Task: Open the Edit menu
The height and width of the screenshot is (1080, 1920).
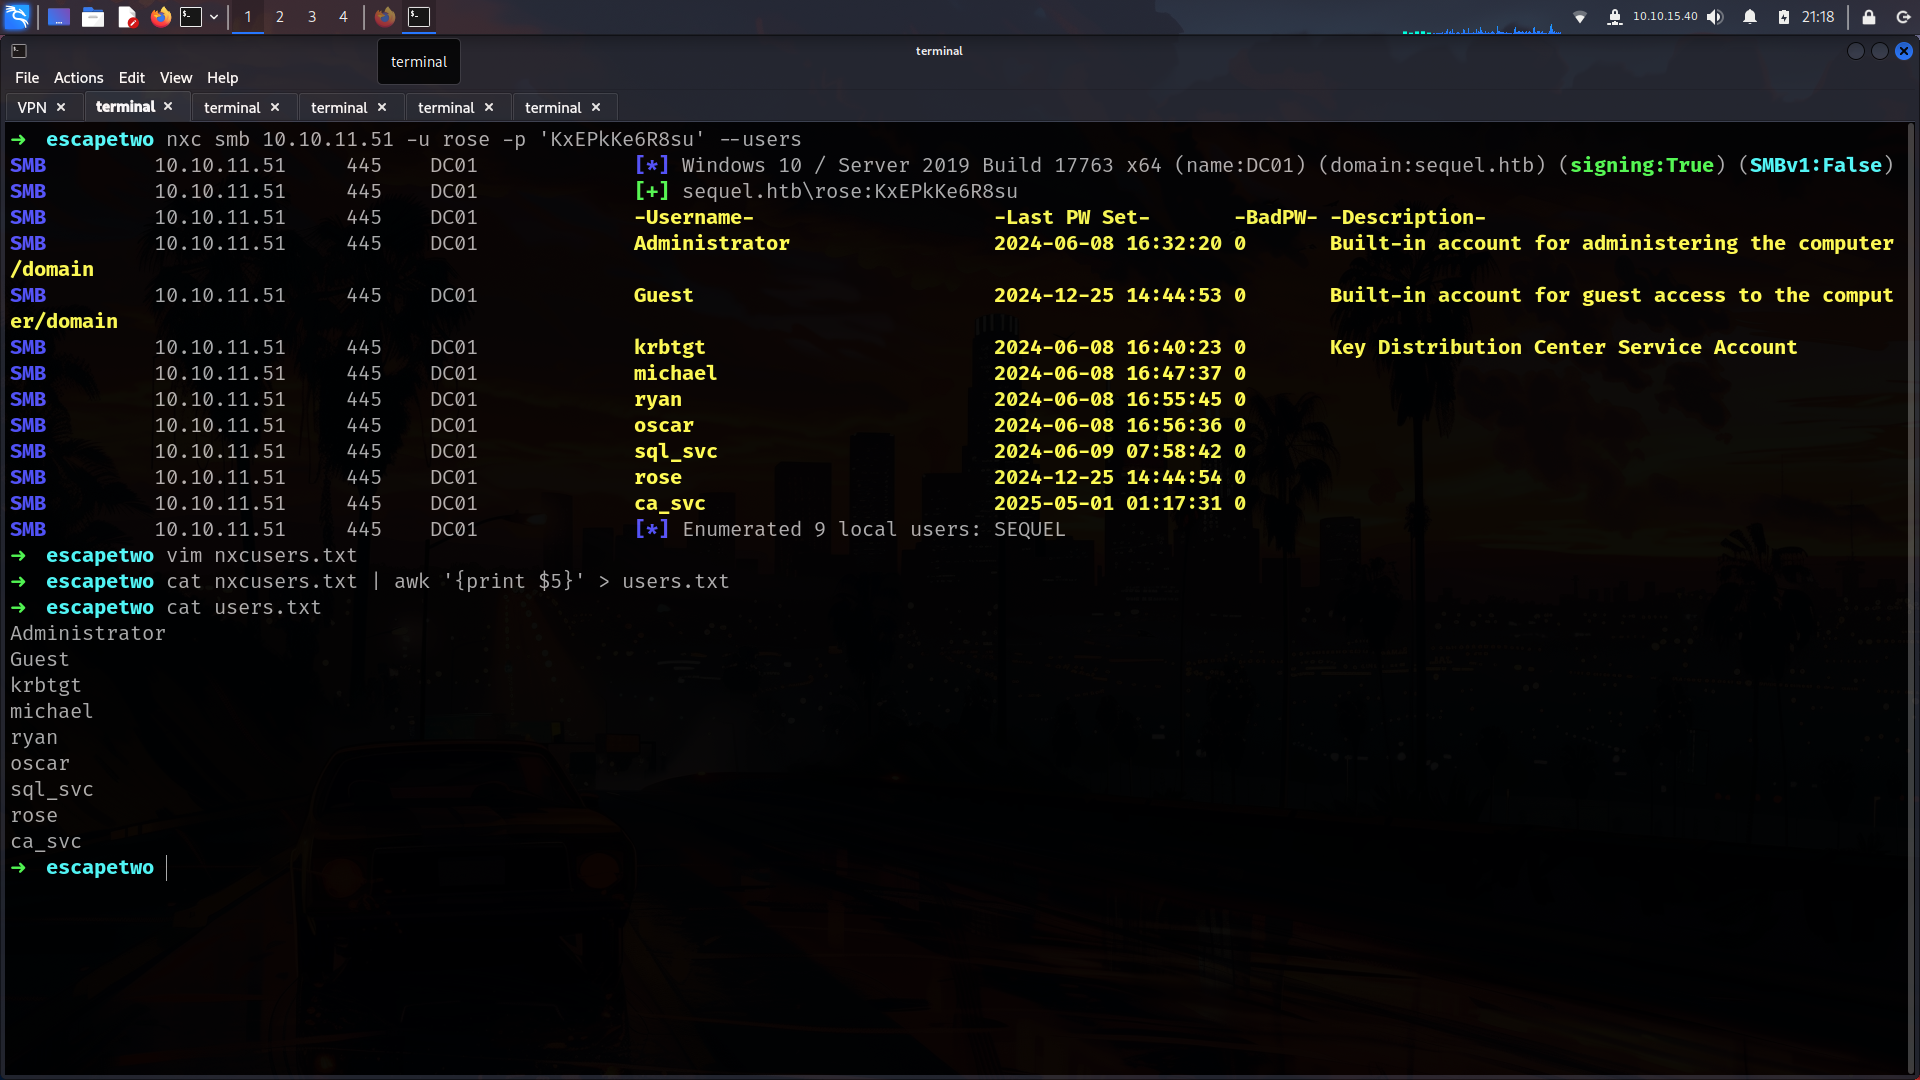Action: pyautogui.click(x=131, y=77)
